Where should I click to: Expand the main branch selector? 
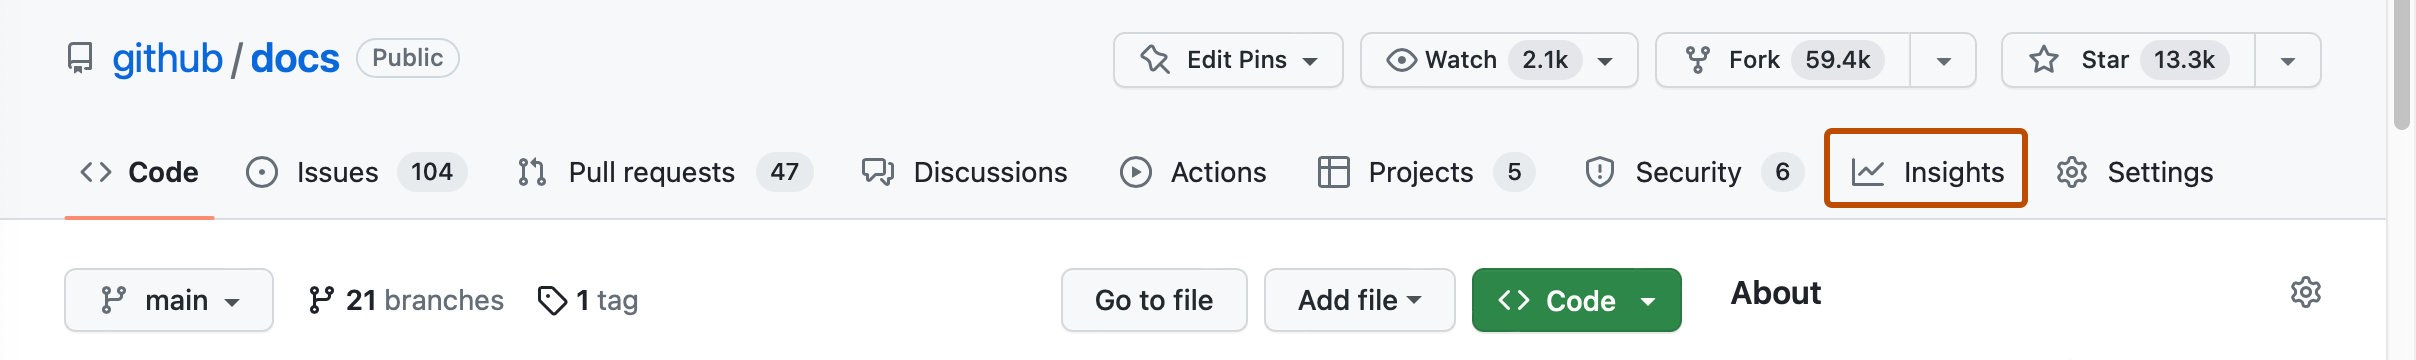click(169, 300)
